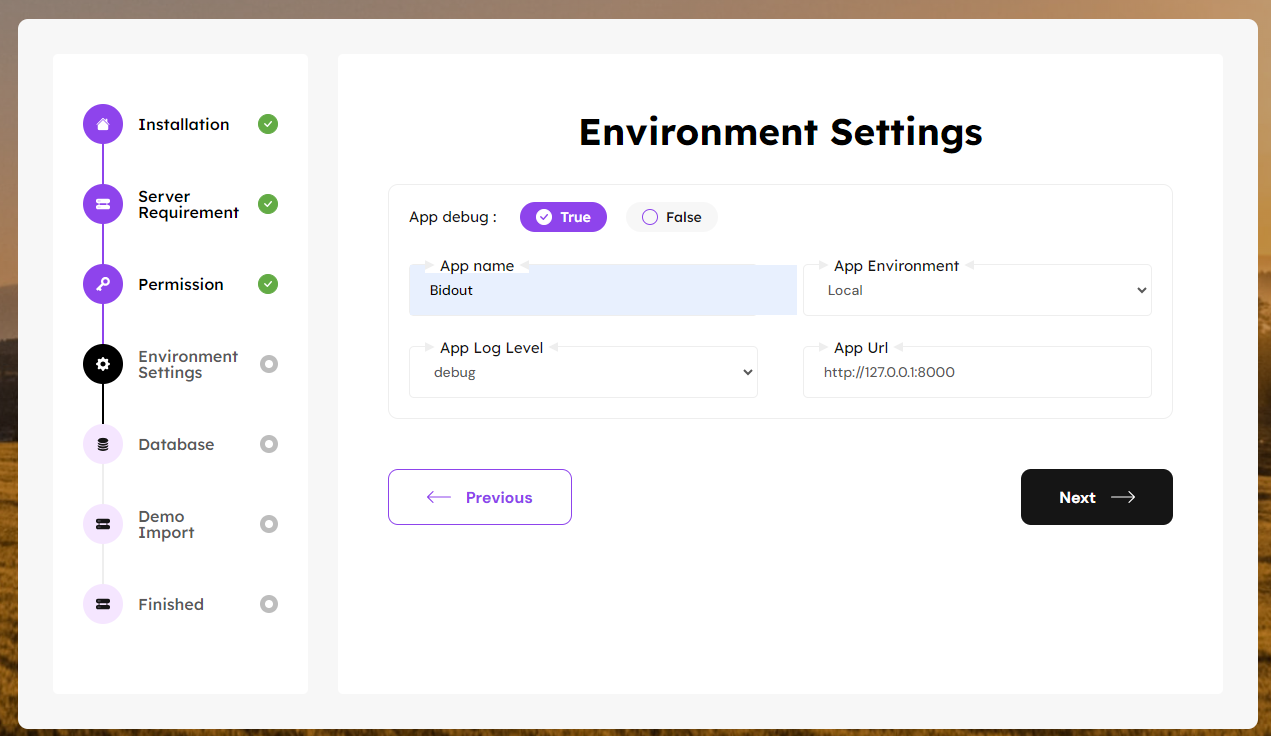Select the Server Requirement step label
The width and height of the screenshot is (1271, 736).
[x=188, y=204]
